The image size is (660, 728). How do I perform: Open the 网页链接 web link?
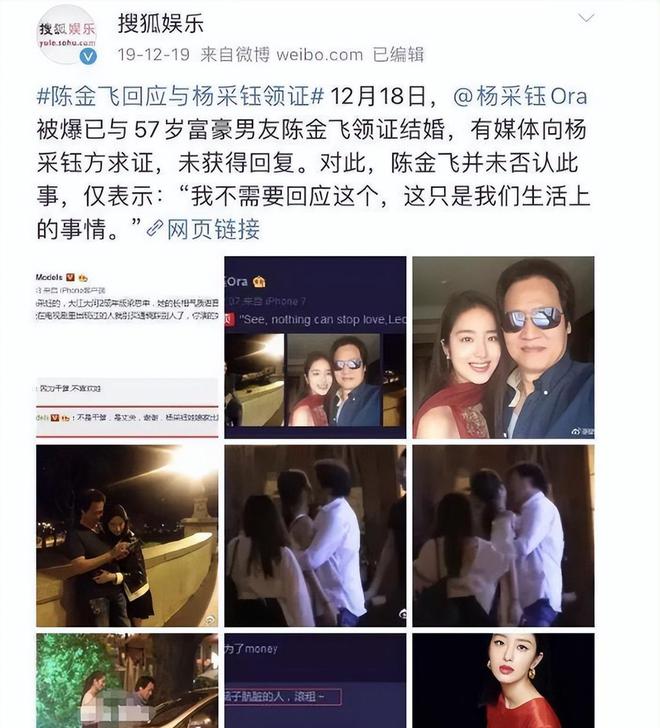pos(213,229)
